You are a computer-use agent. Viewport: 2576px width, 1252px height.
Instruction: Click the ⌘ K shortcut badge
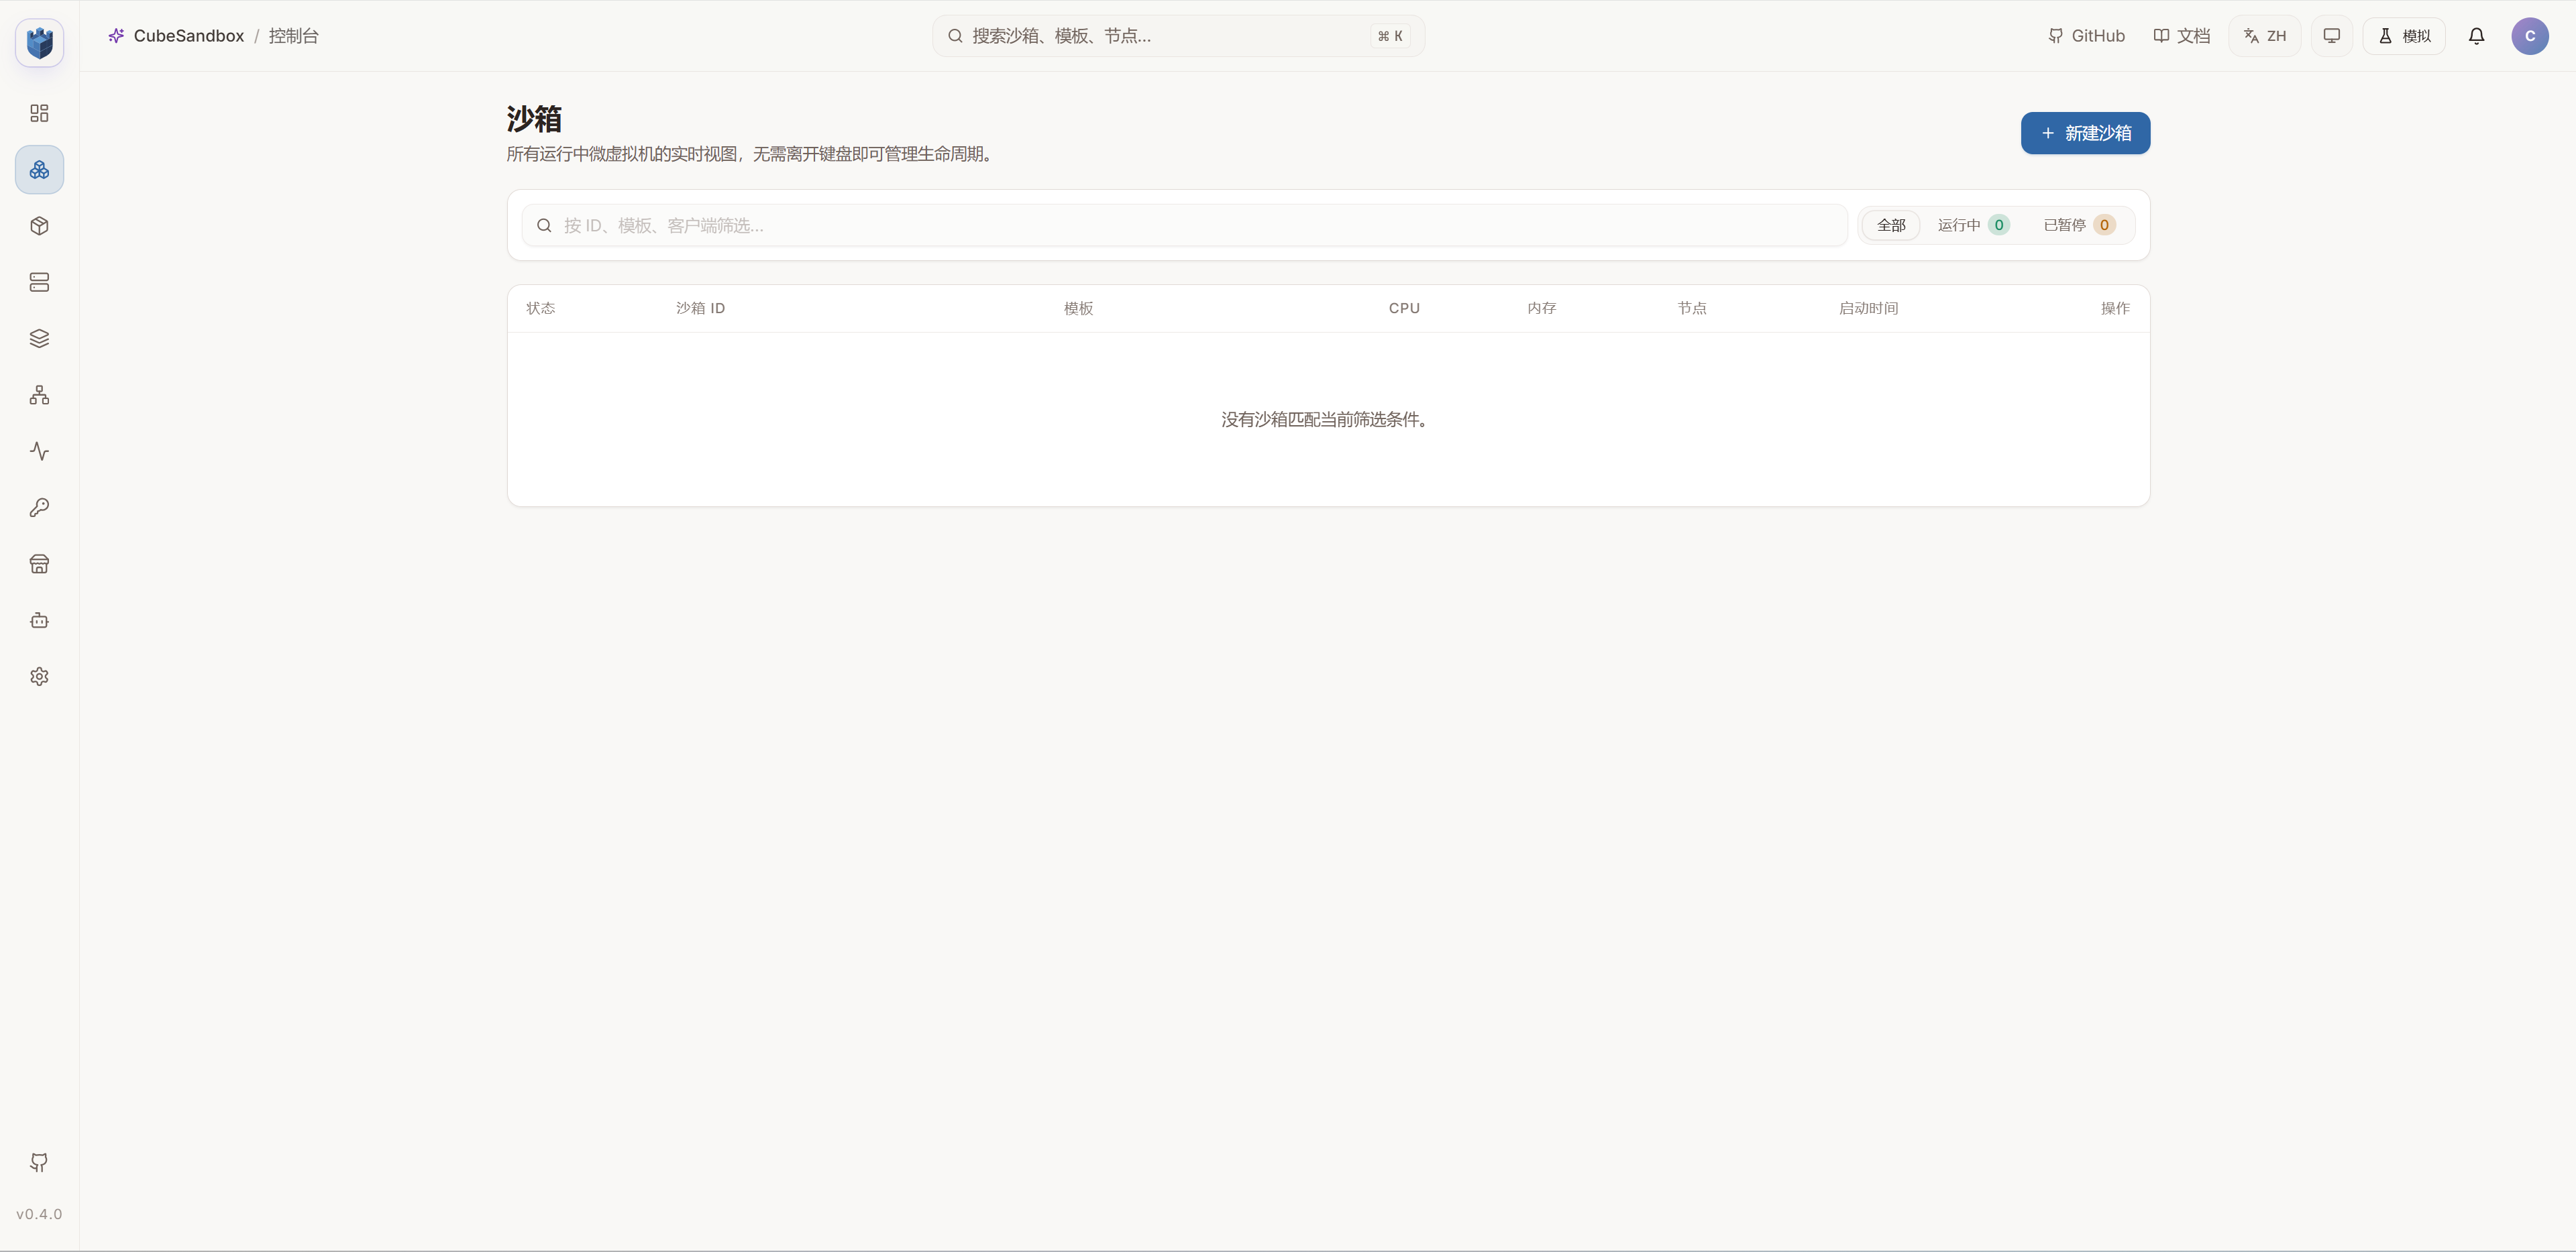click(1390, 36)
